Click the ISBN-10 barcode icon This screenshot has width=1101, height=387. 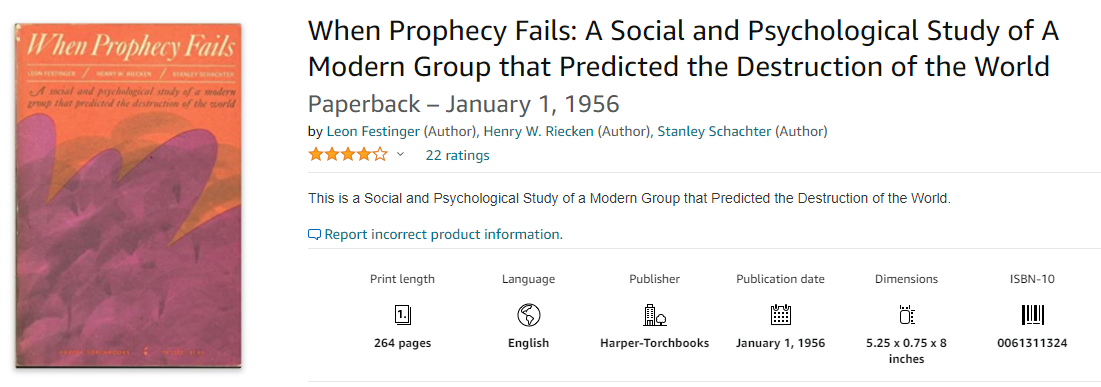click(x=1032, y=315)
